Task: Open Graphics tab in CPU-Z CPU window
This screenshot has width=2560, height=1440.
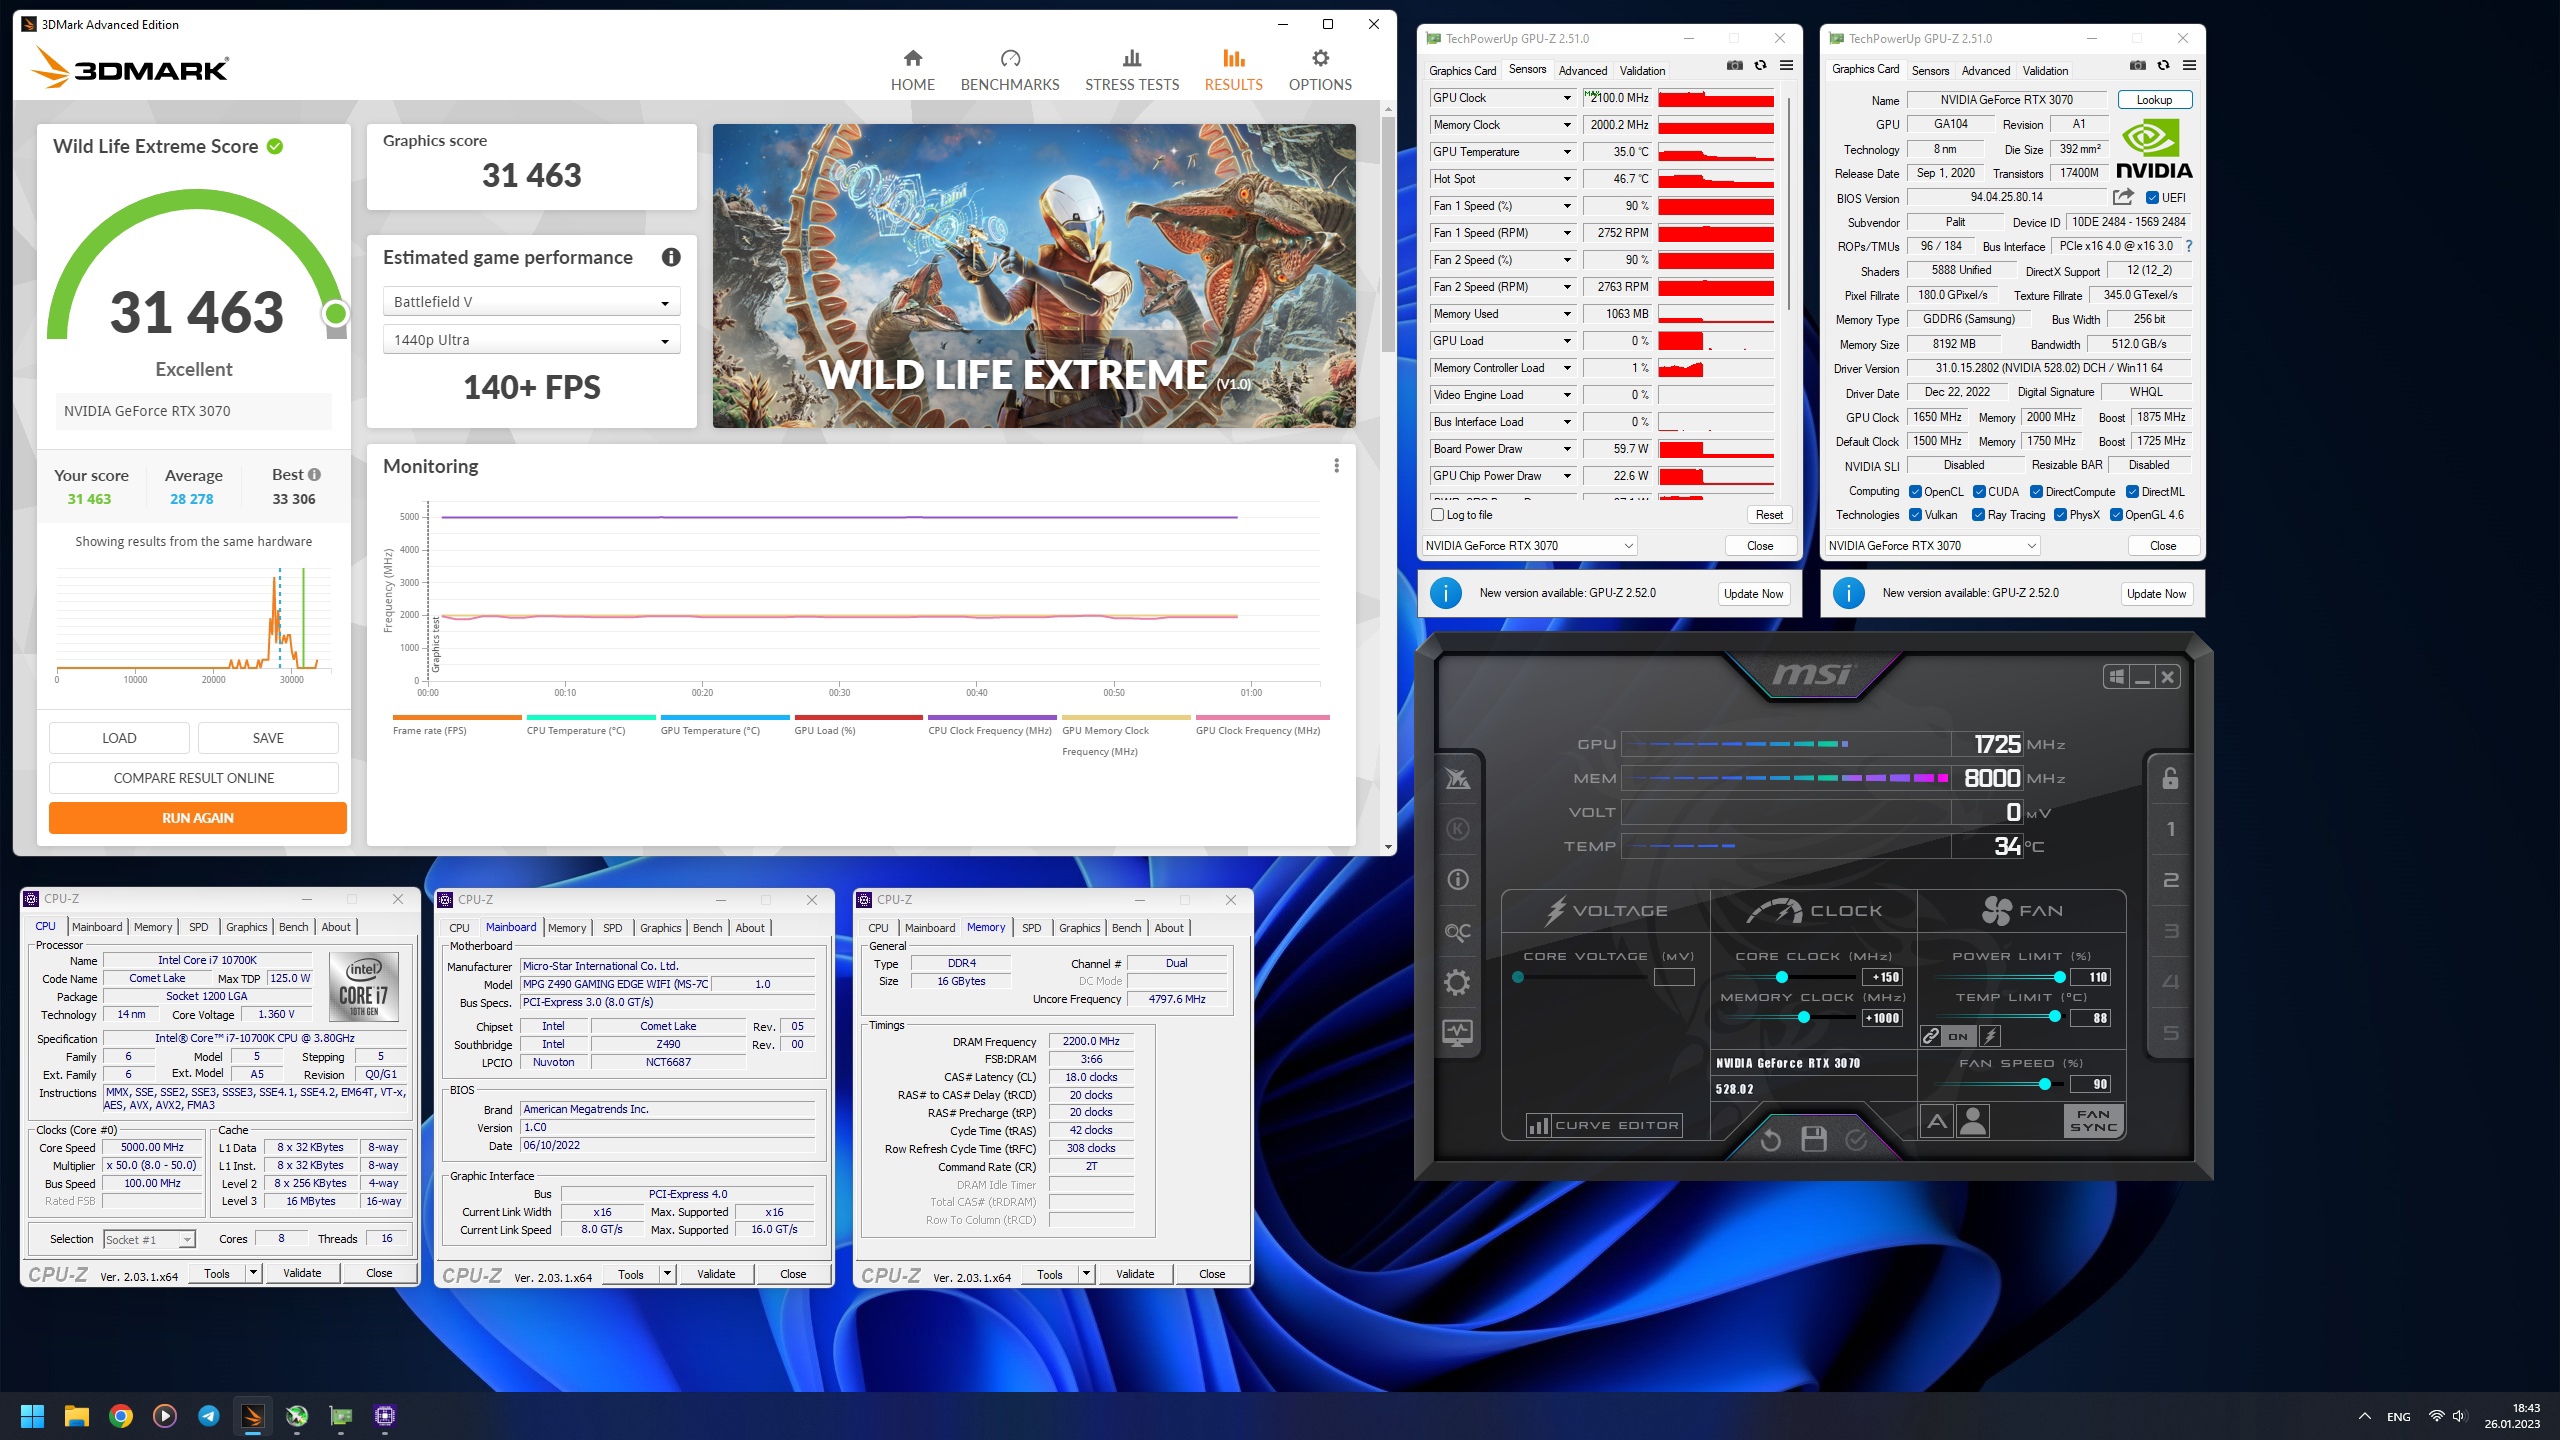Action: coord(246,927)
